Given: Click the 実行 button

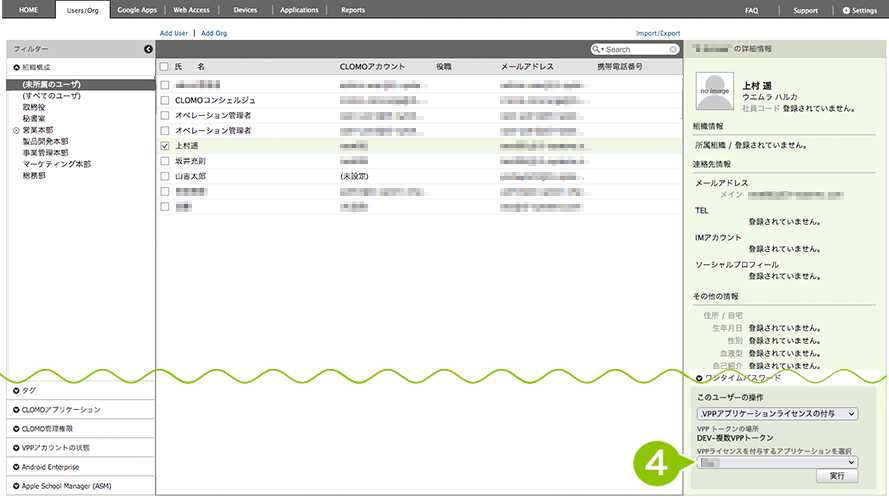Looking at the screenshot, I should (837, 477).
